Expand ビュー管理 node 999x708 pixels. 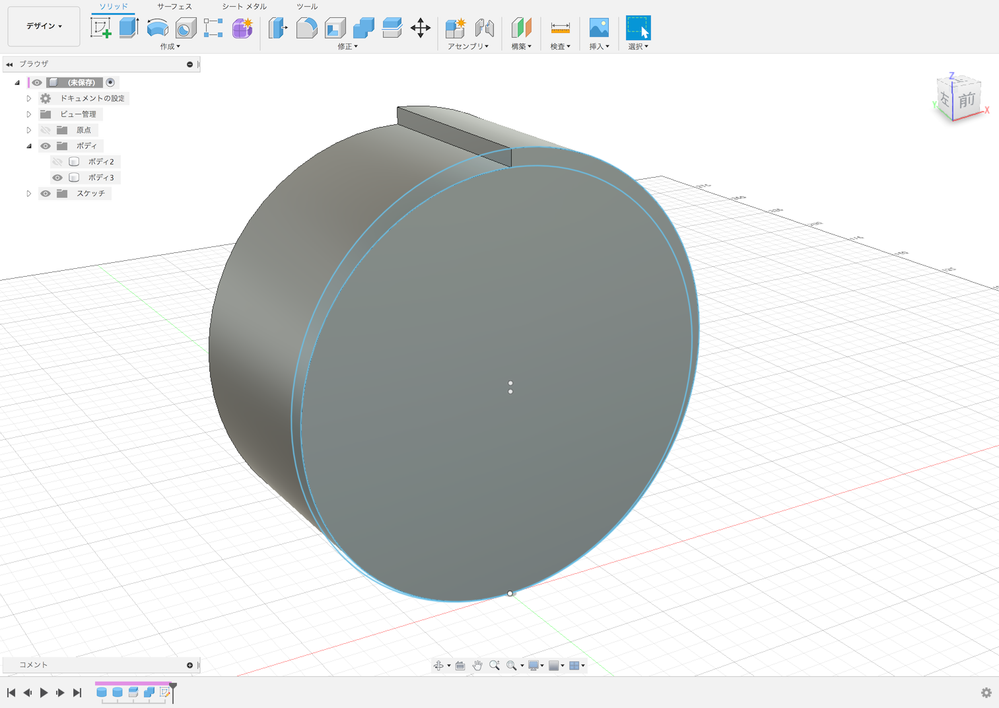point(29,114)
